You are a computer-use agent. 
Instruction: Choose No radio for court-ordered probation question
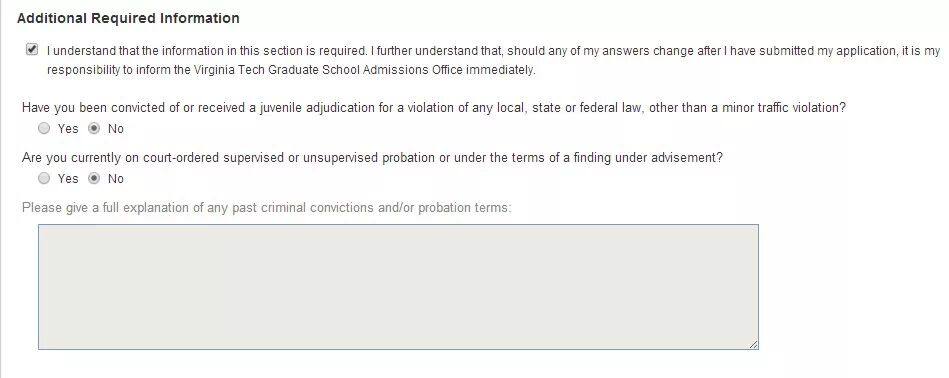pyautogui.click(x=94, y=178)
